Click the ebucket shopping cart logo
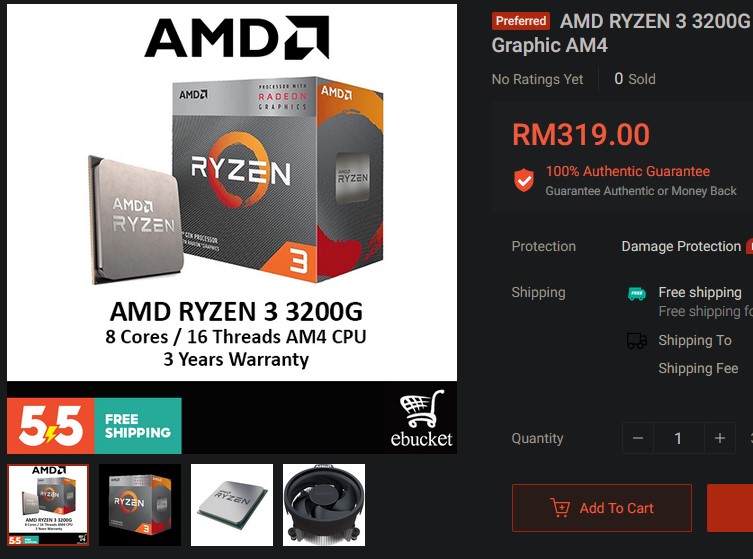 click(x=421, y=419)
